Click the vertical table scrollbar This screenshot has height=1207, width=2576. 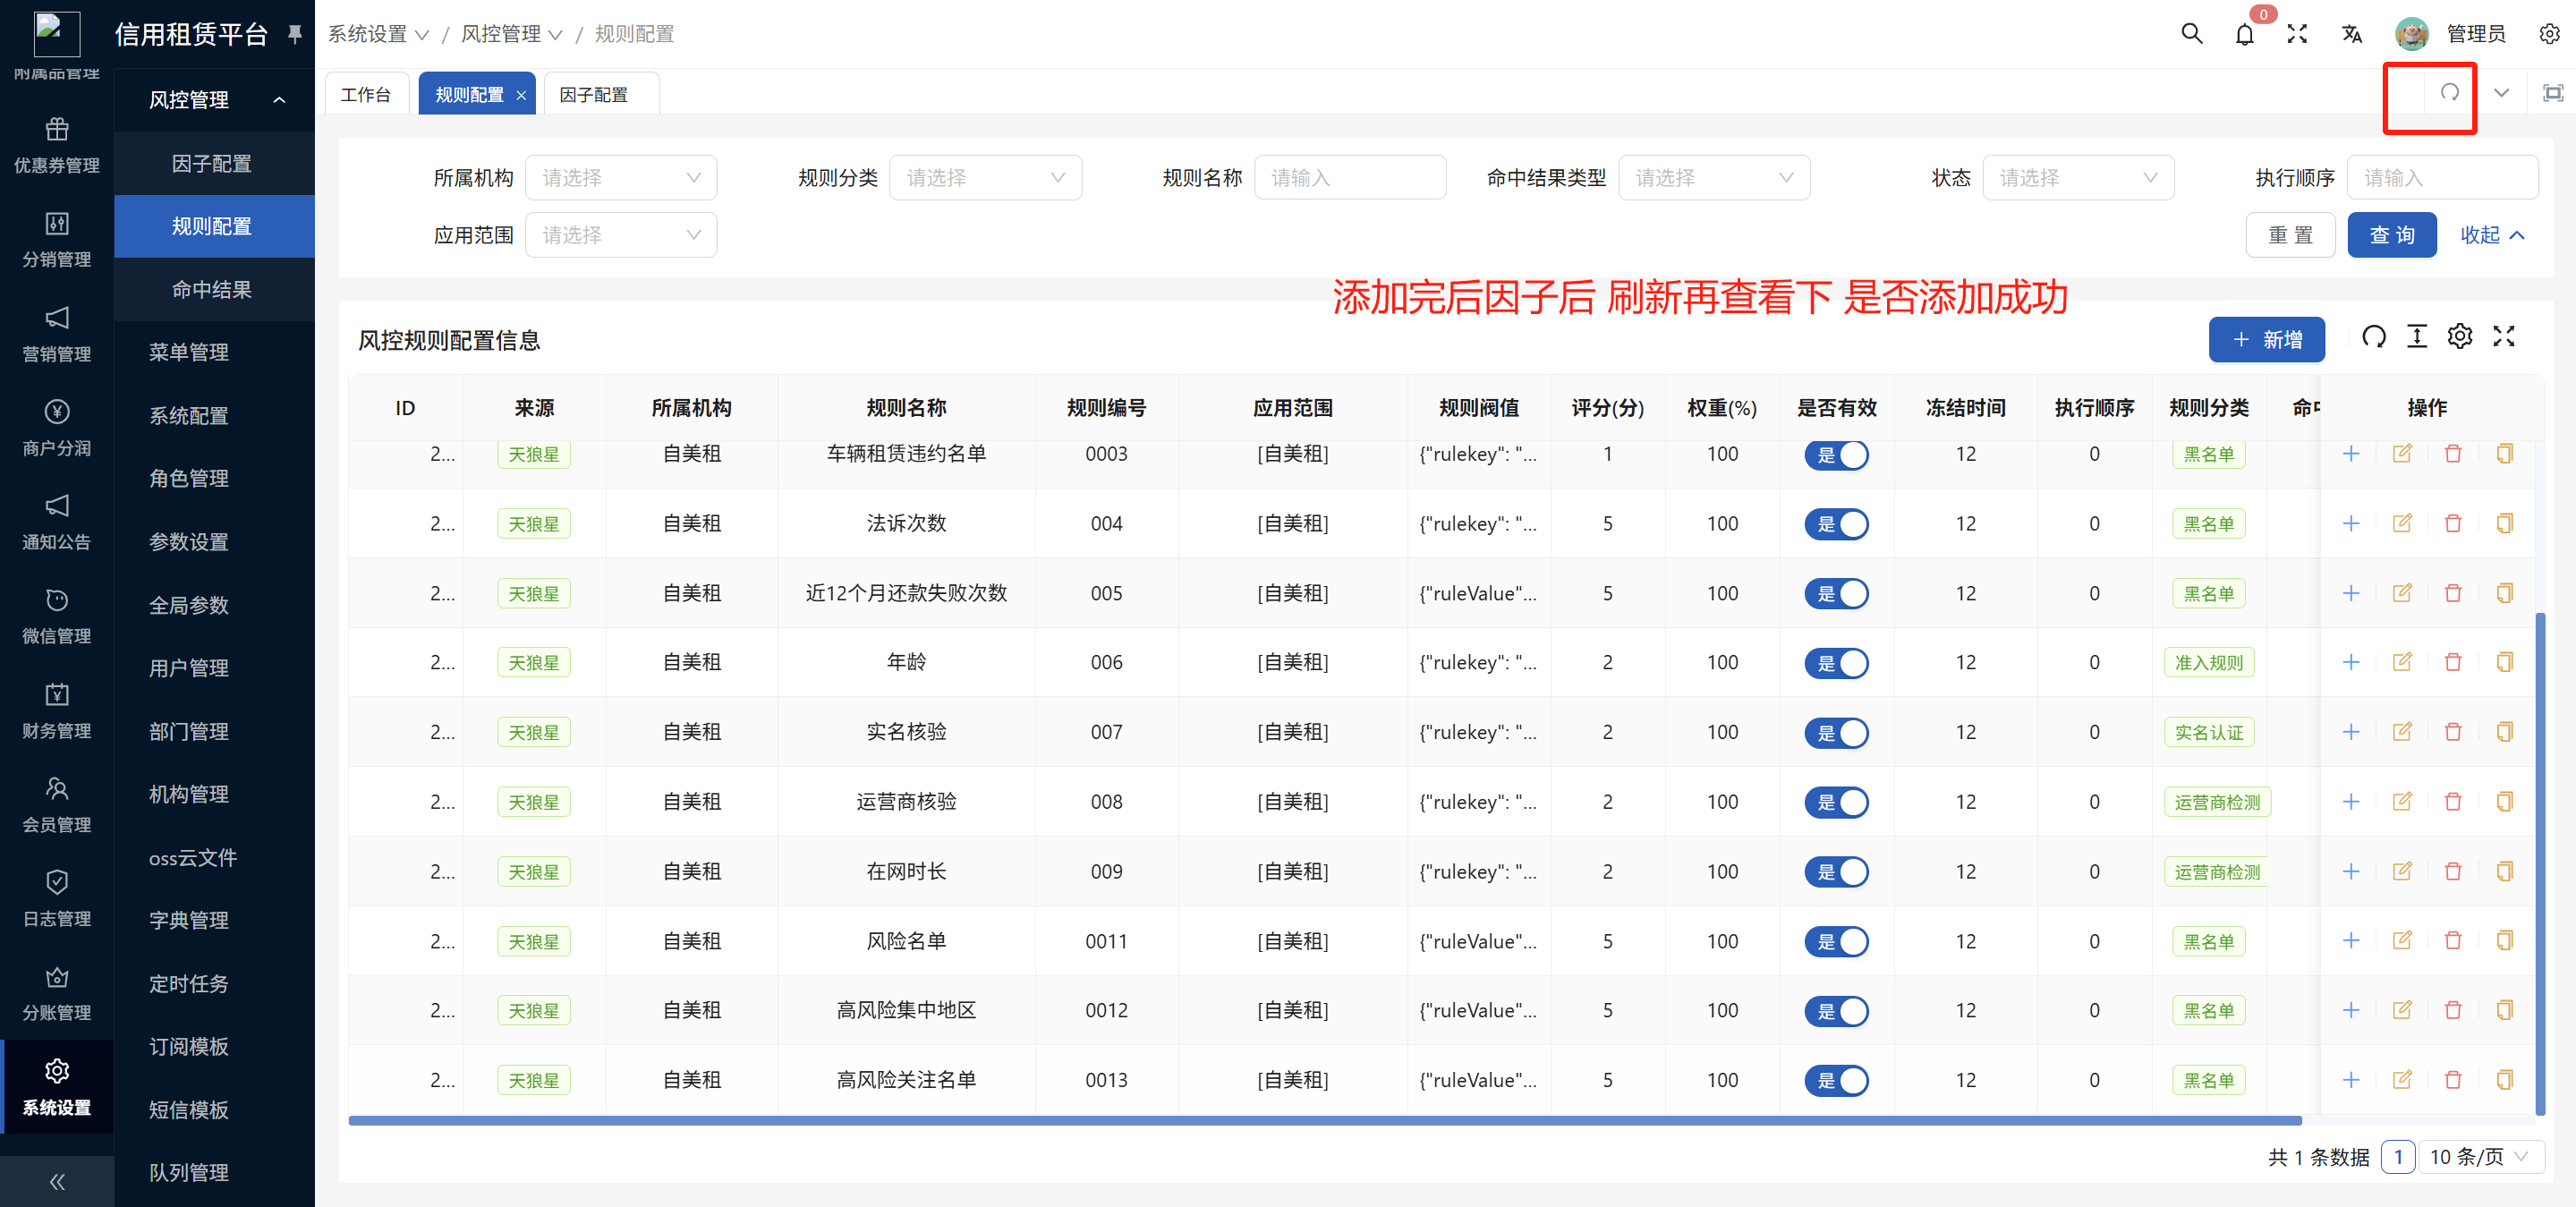pyautogui.click(x=2540, y=864)
